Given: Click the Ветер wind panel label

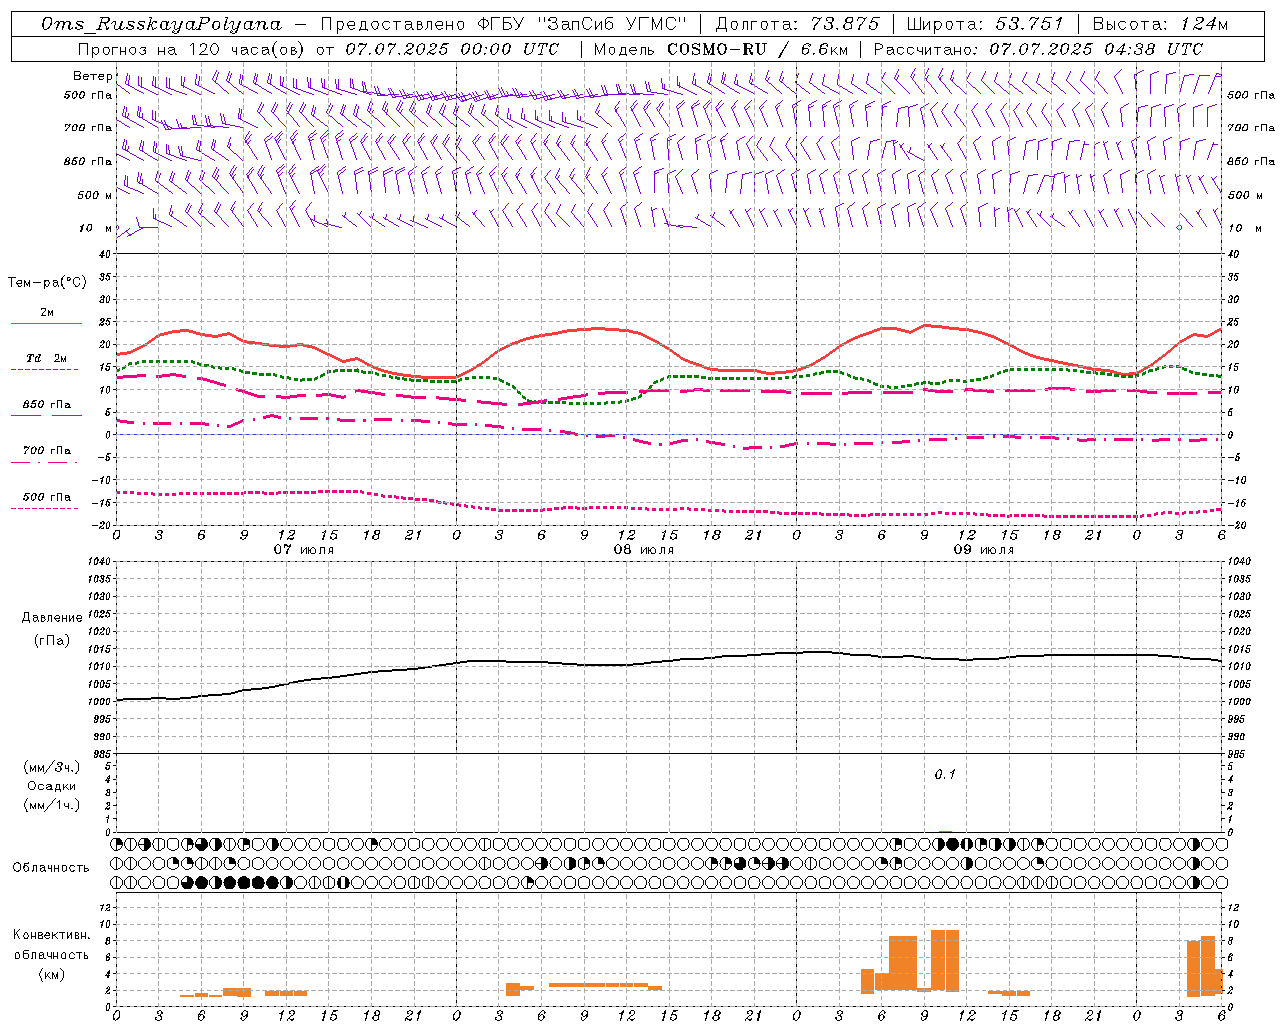Looking at the screenshot, I should [x=92, y=76].
